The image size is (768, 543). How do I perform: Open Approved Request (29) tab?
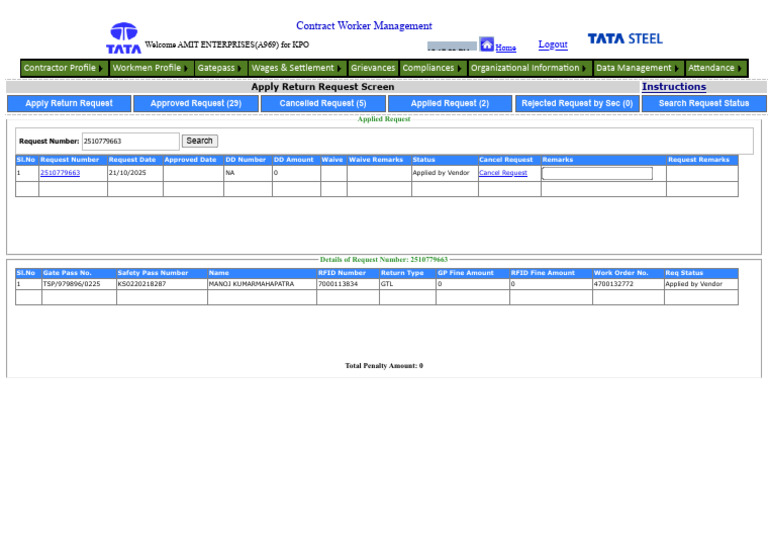tap(196, 103)
